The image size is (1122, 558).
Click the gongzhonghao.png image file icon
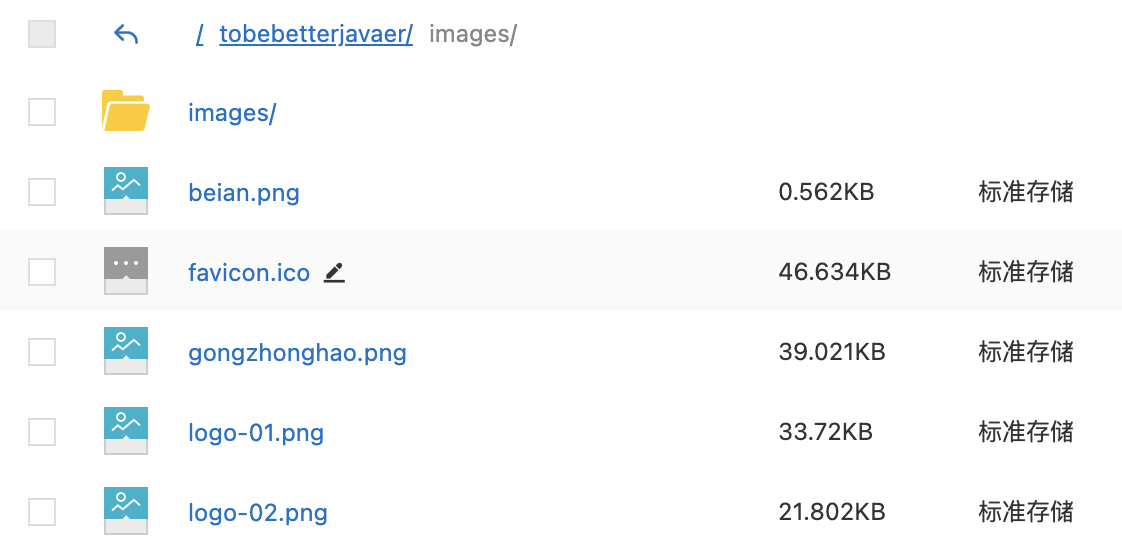pos(126,351)
